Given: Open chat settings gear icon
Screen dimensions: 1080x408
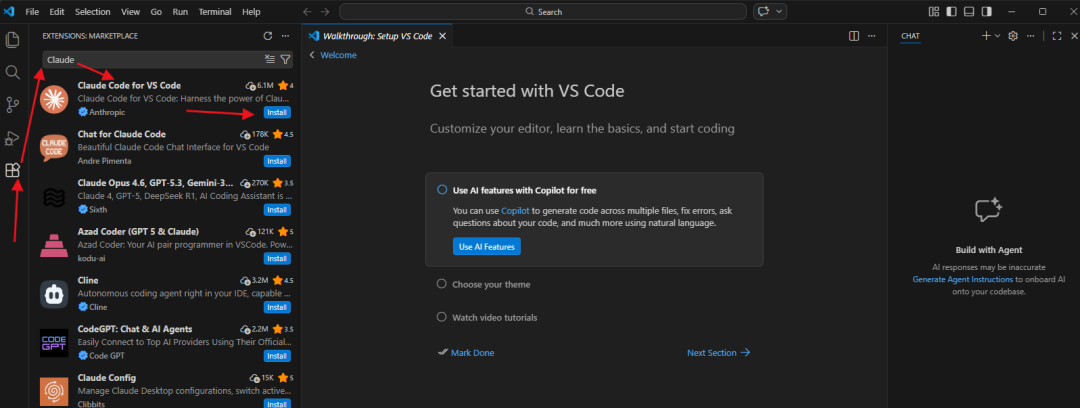Looking at the screenshot, I should [1013, 36].
